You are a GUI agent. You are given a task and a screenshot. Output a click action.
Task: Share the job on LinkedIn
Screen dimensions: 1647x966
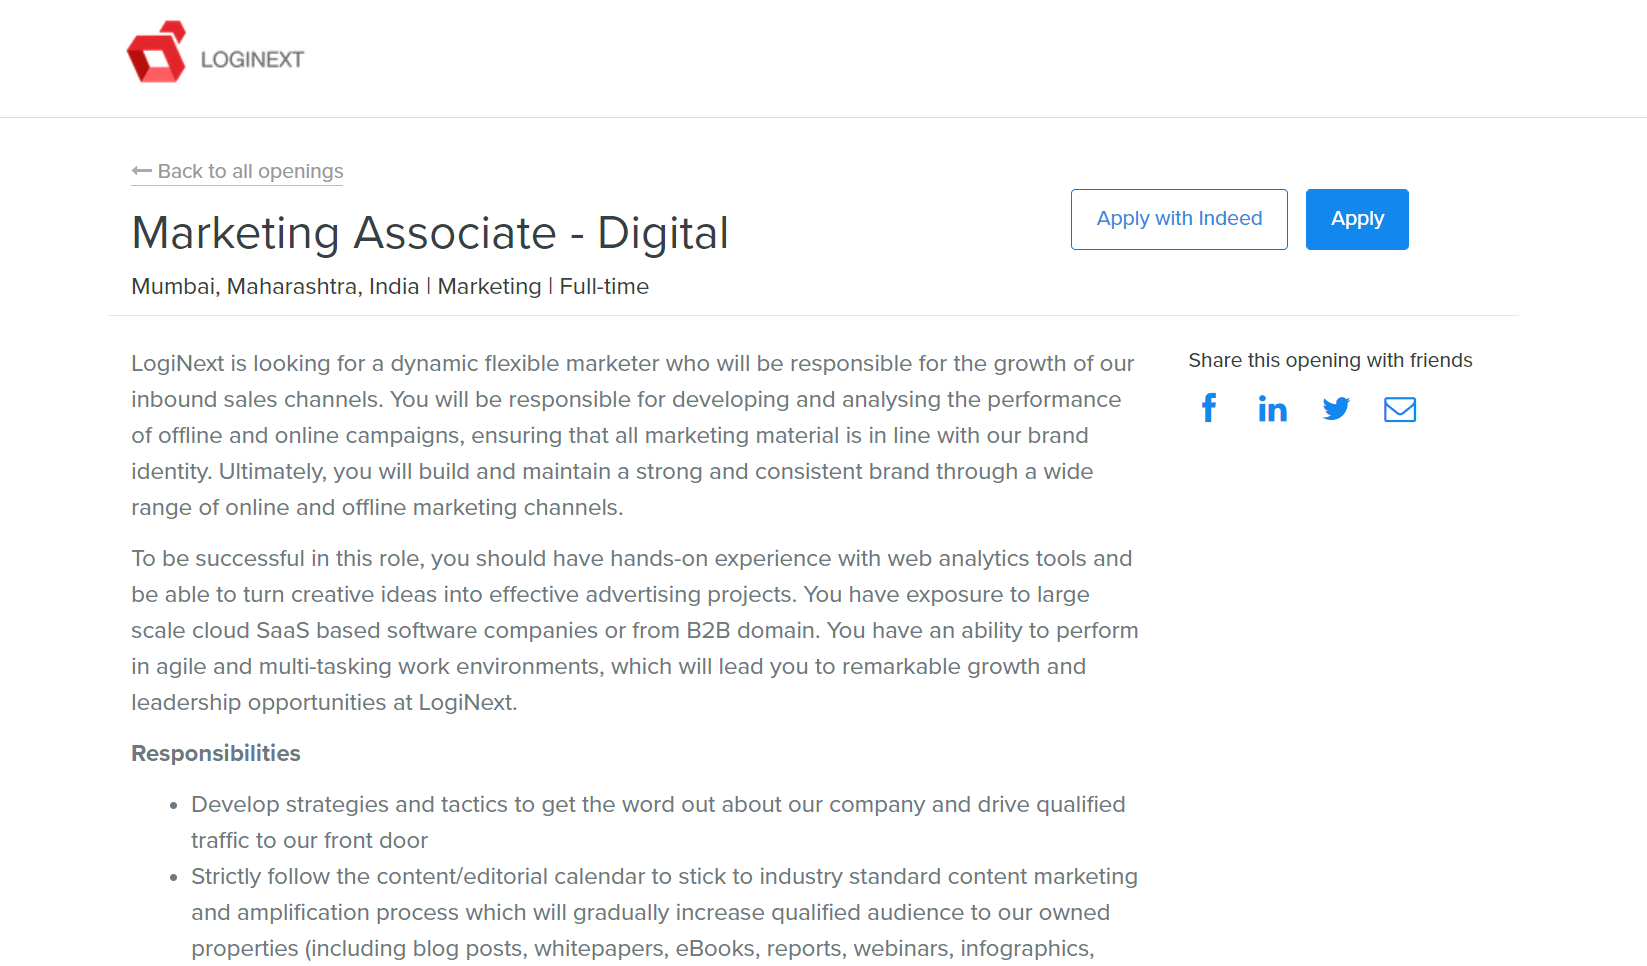click(x=1272, y=408)
